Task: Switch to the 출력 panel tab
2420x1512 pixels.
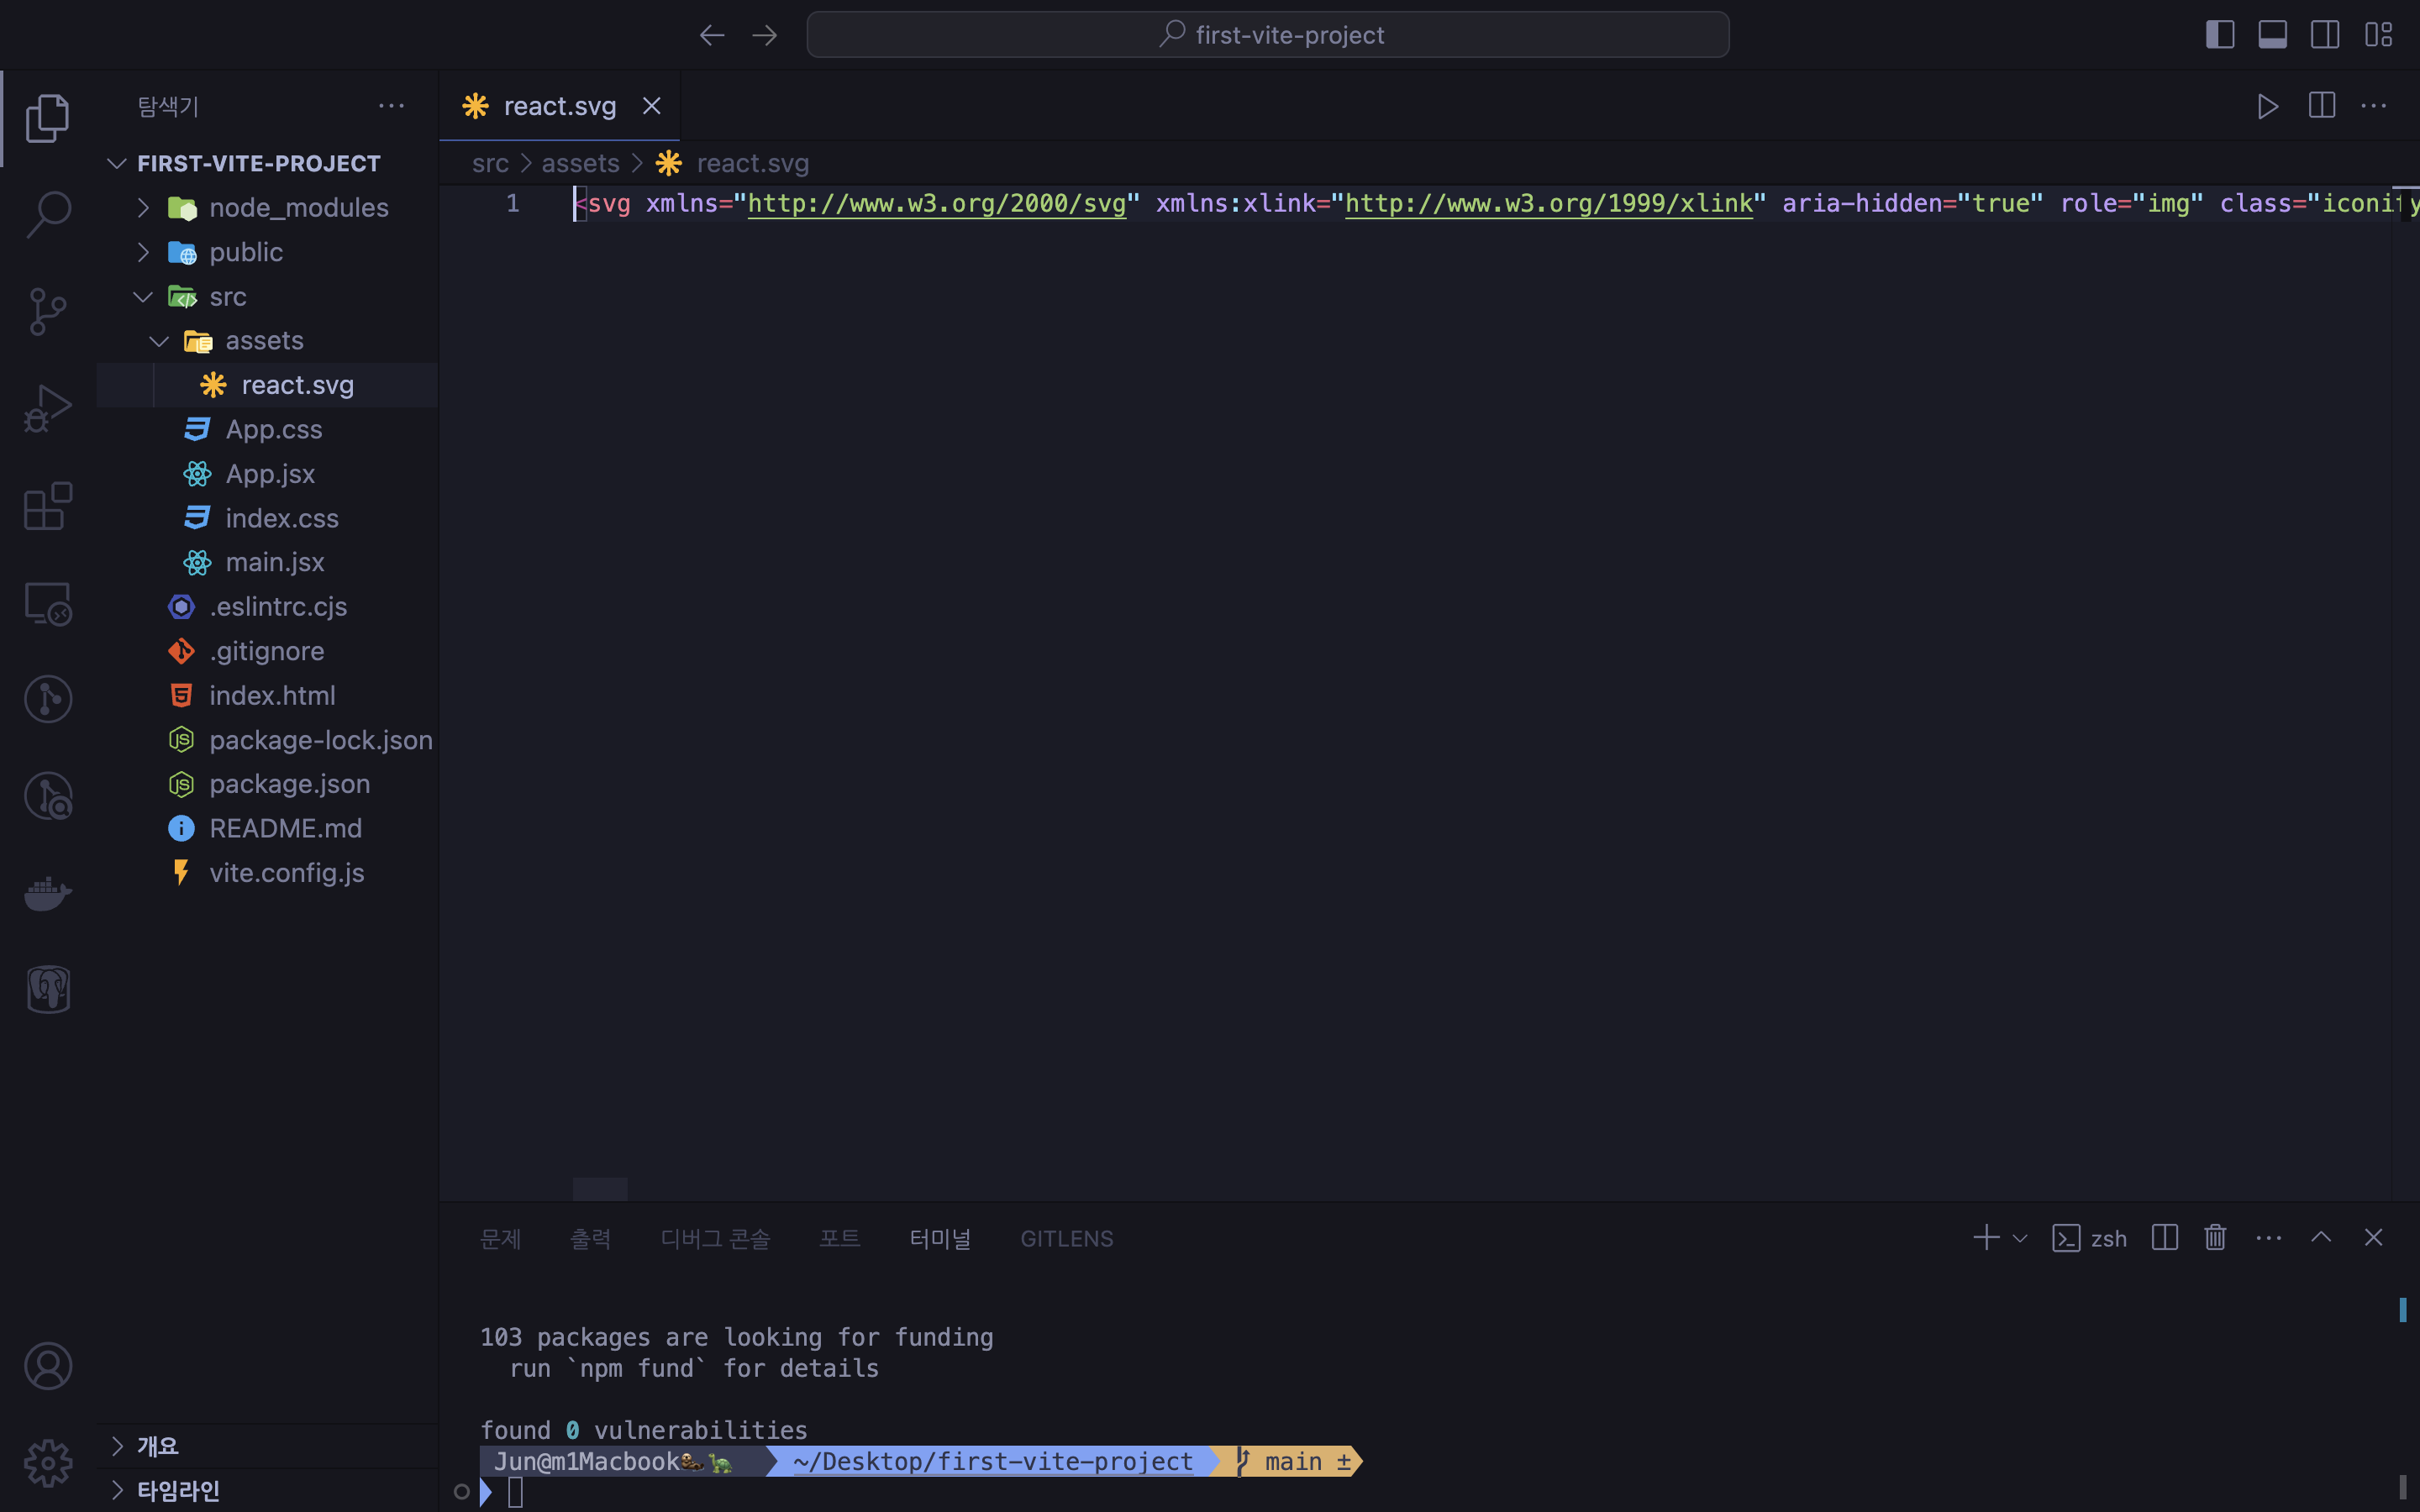Action: 590,1238
